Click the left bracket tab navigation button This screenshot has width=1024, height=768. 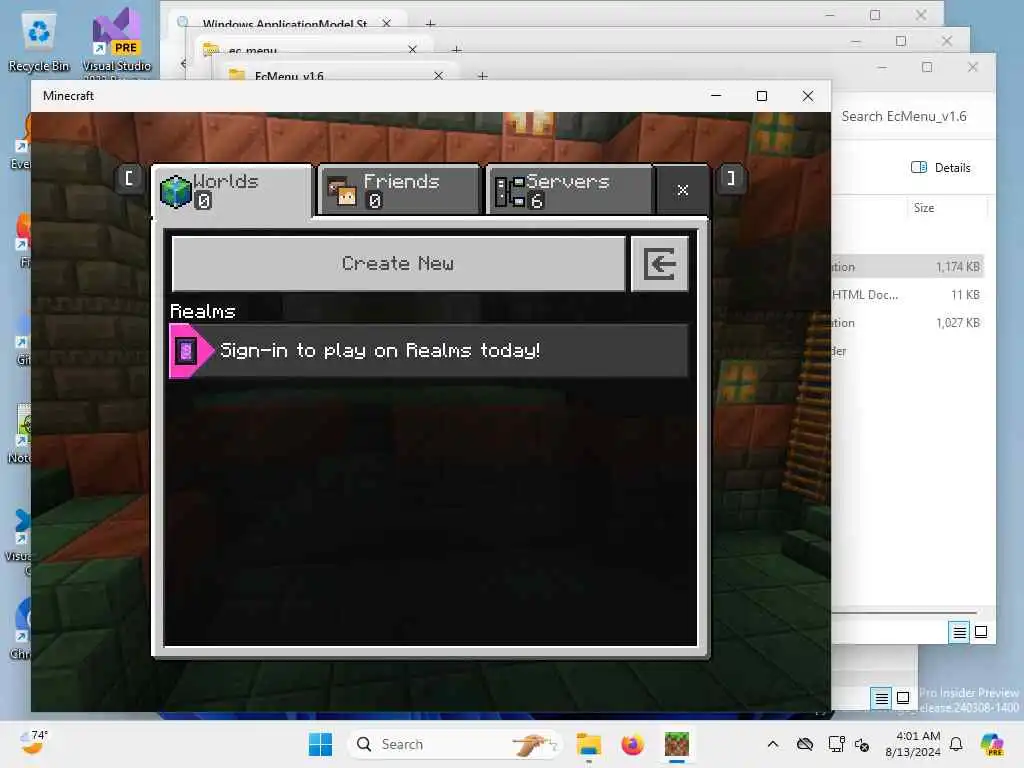pos(129,178)
